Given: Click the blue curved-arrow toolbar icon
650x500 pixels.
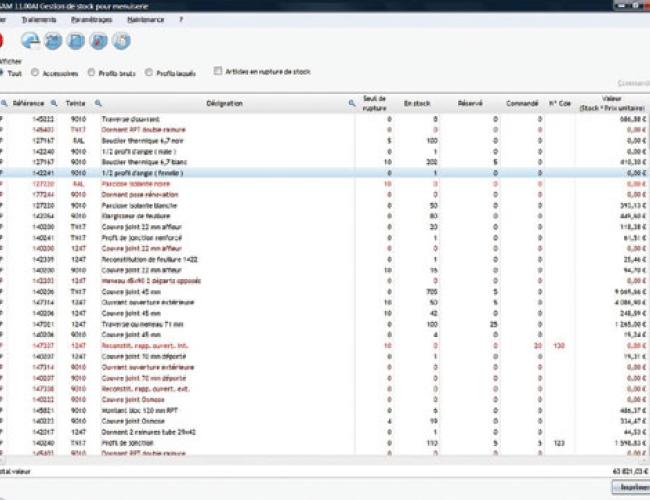Looking at the screenshot, I should click(x=31, y=41).
